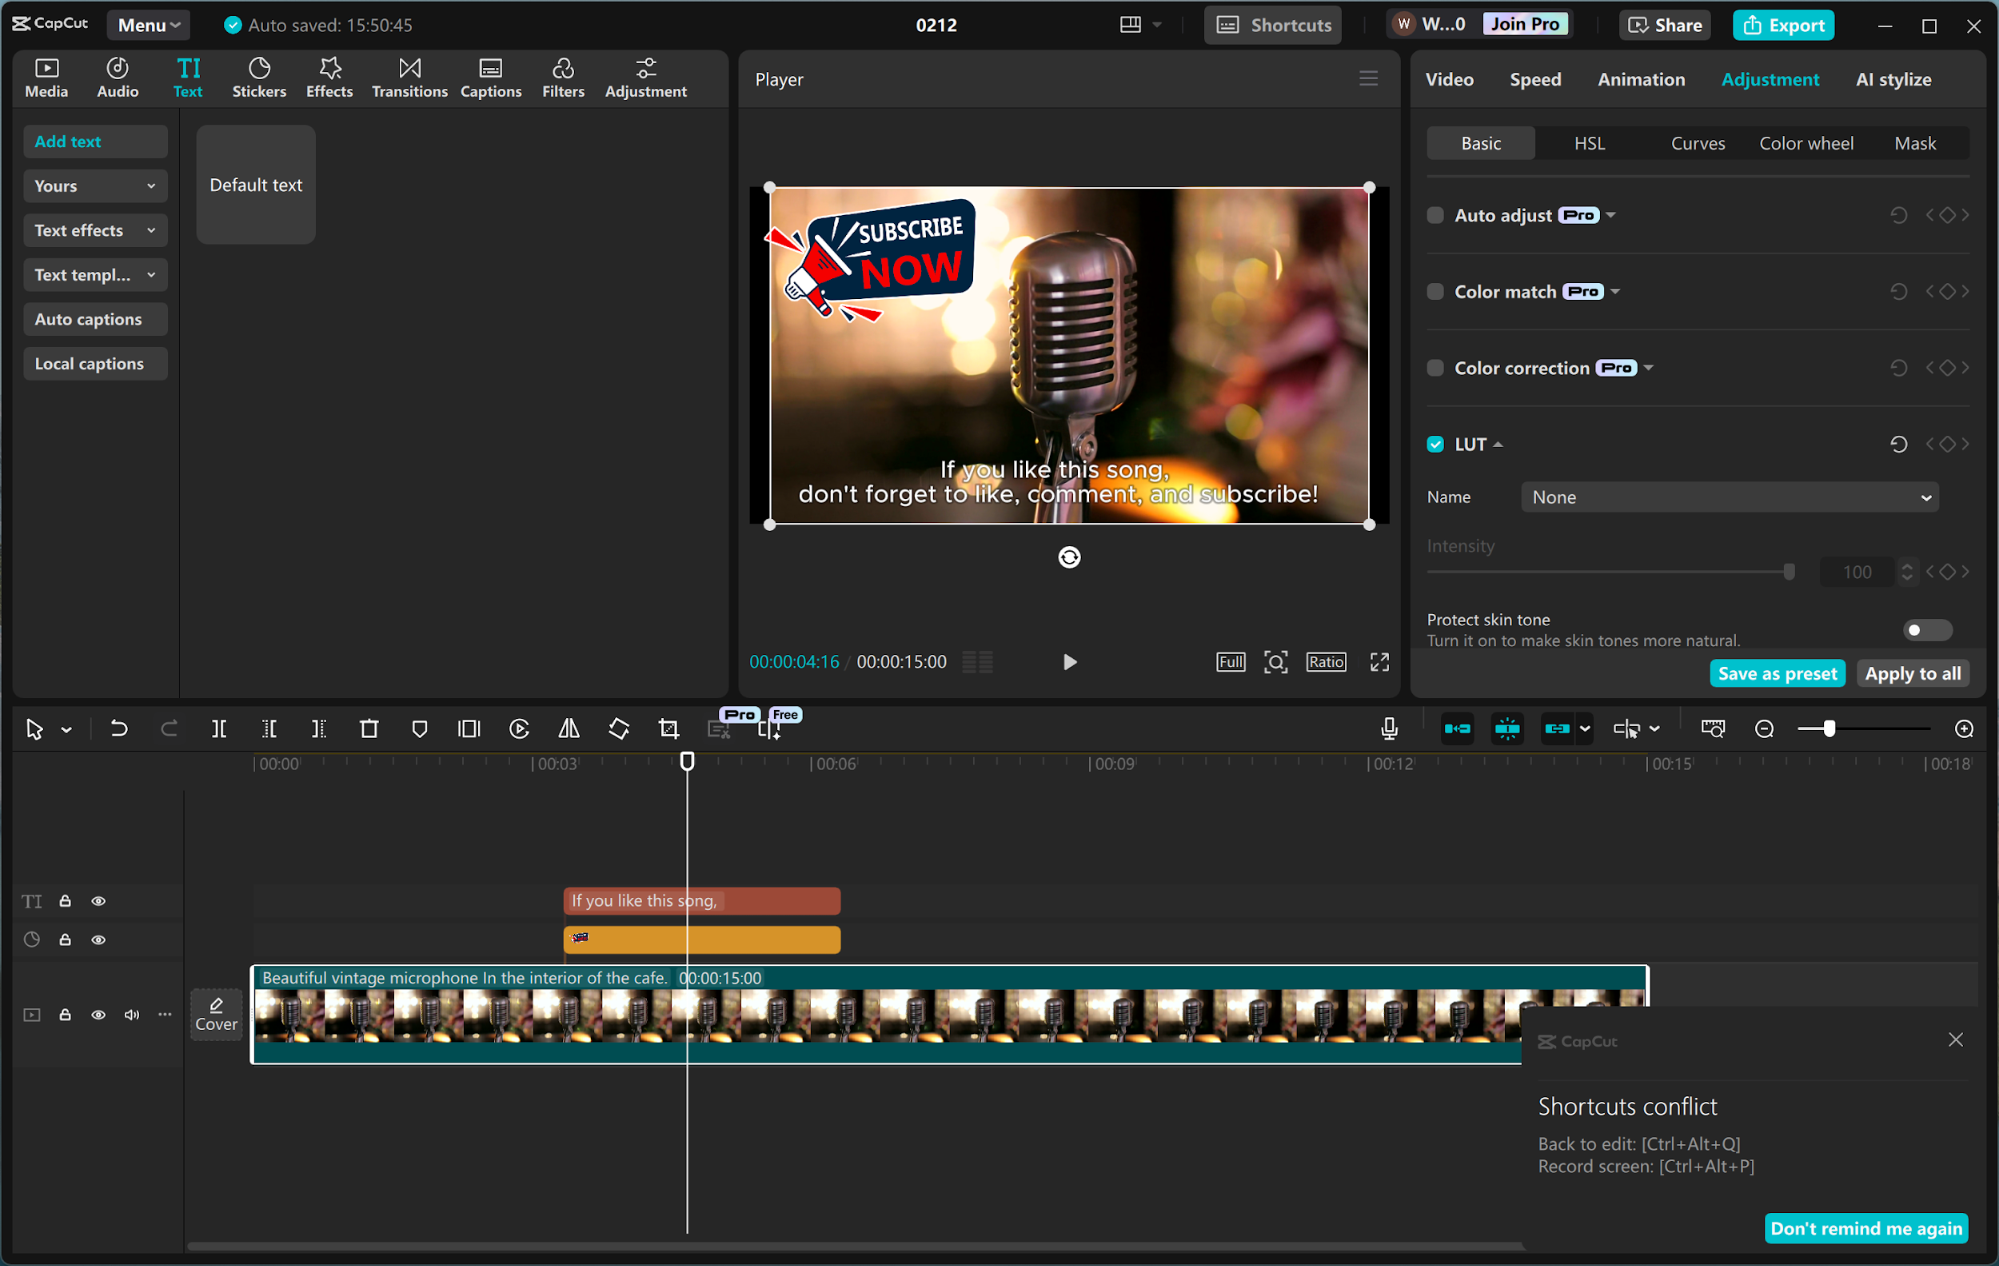This screenshot has width=1999, height=1266.
Task: Enable the Auto adjust checkbox
Action: (x=1435, y=215)
